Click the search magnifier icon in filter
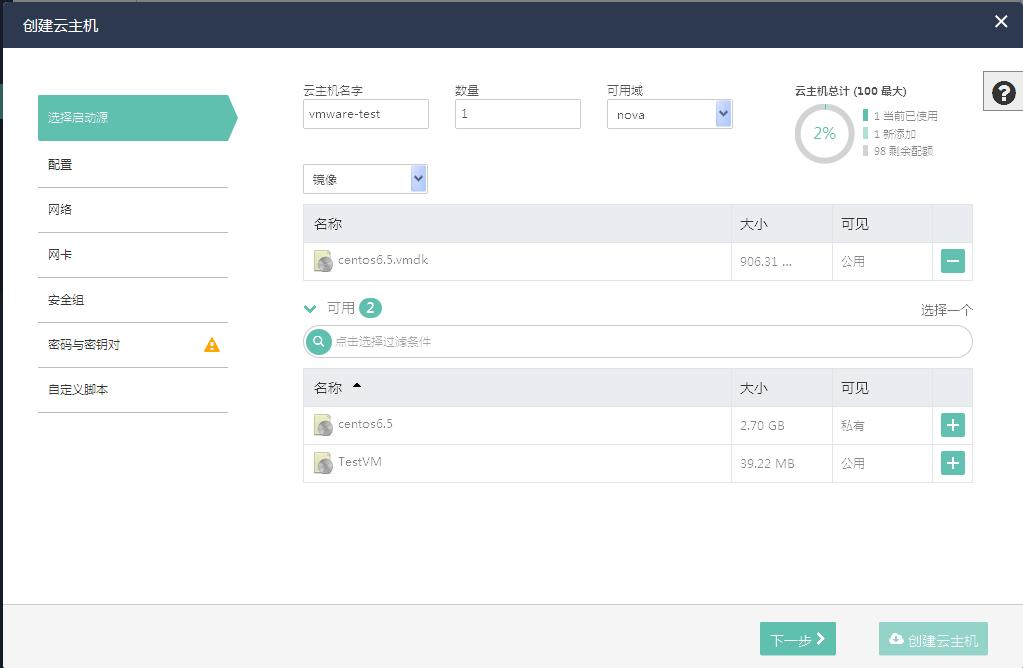This screenshot has width=1023, height=668. (319, 342)
